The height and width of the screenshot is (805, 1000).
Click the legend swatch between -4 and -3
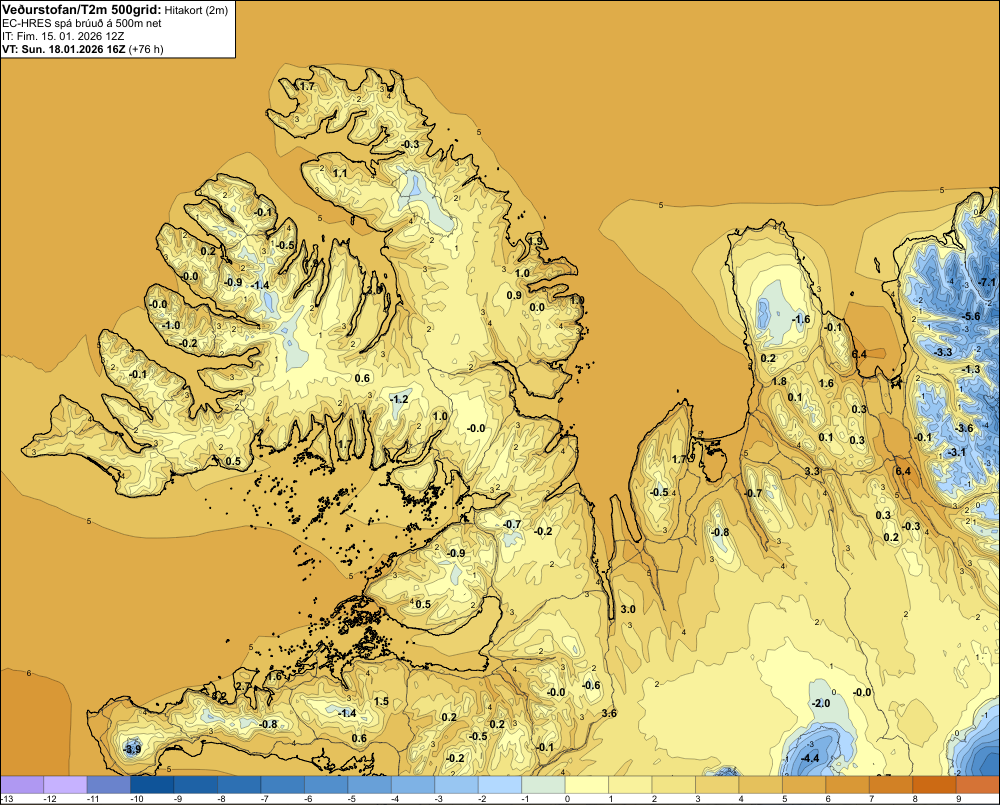[413, 785]
